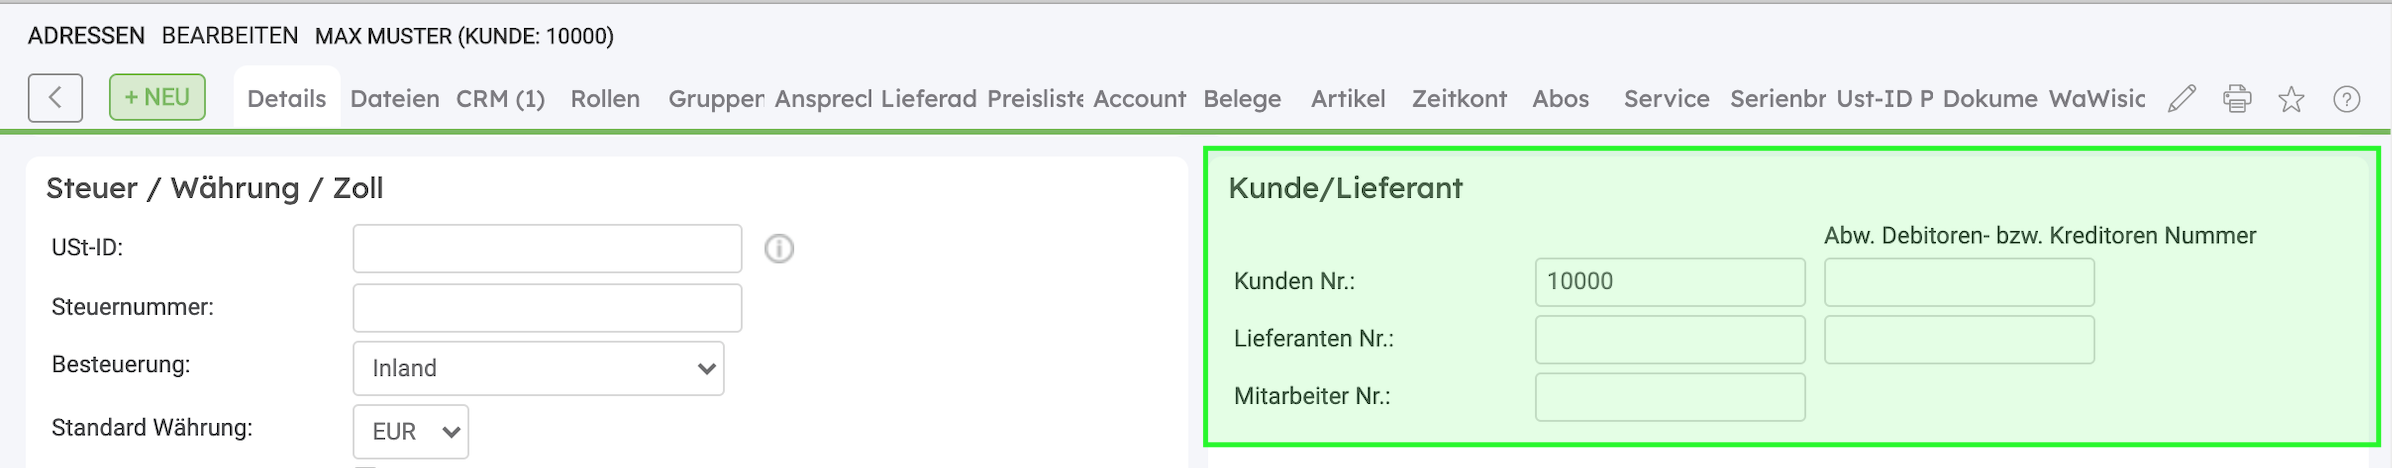Image resolution: width=2392 pixels, height=468 pixels.
Task: Select the Rollen tab
Action: click(x=605, y=99)
